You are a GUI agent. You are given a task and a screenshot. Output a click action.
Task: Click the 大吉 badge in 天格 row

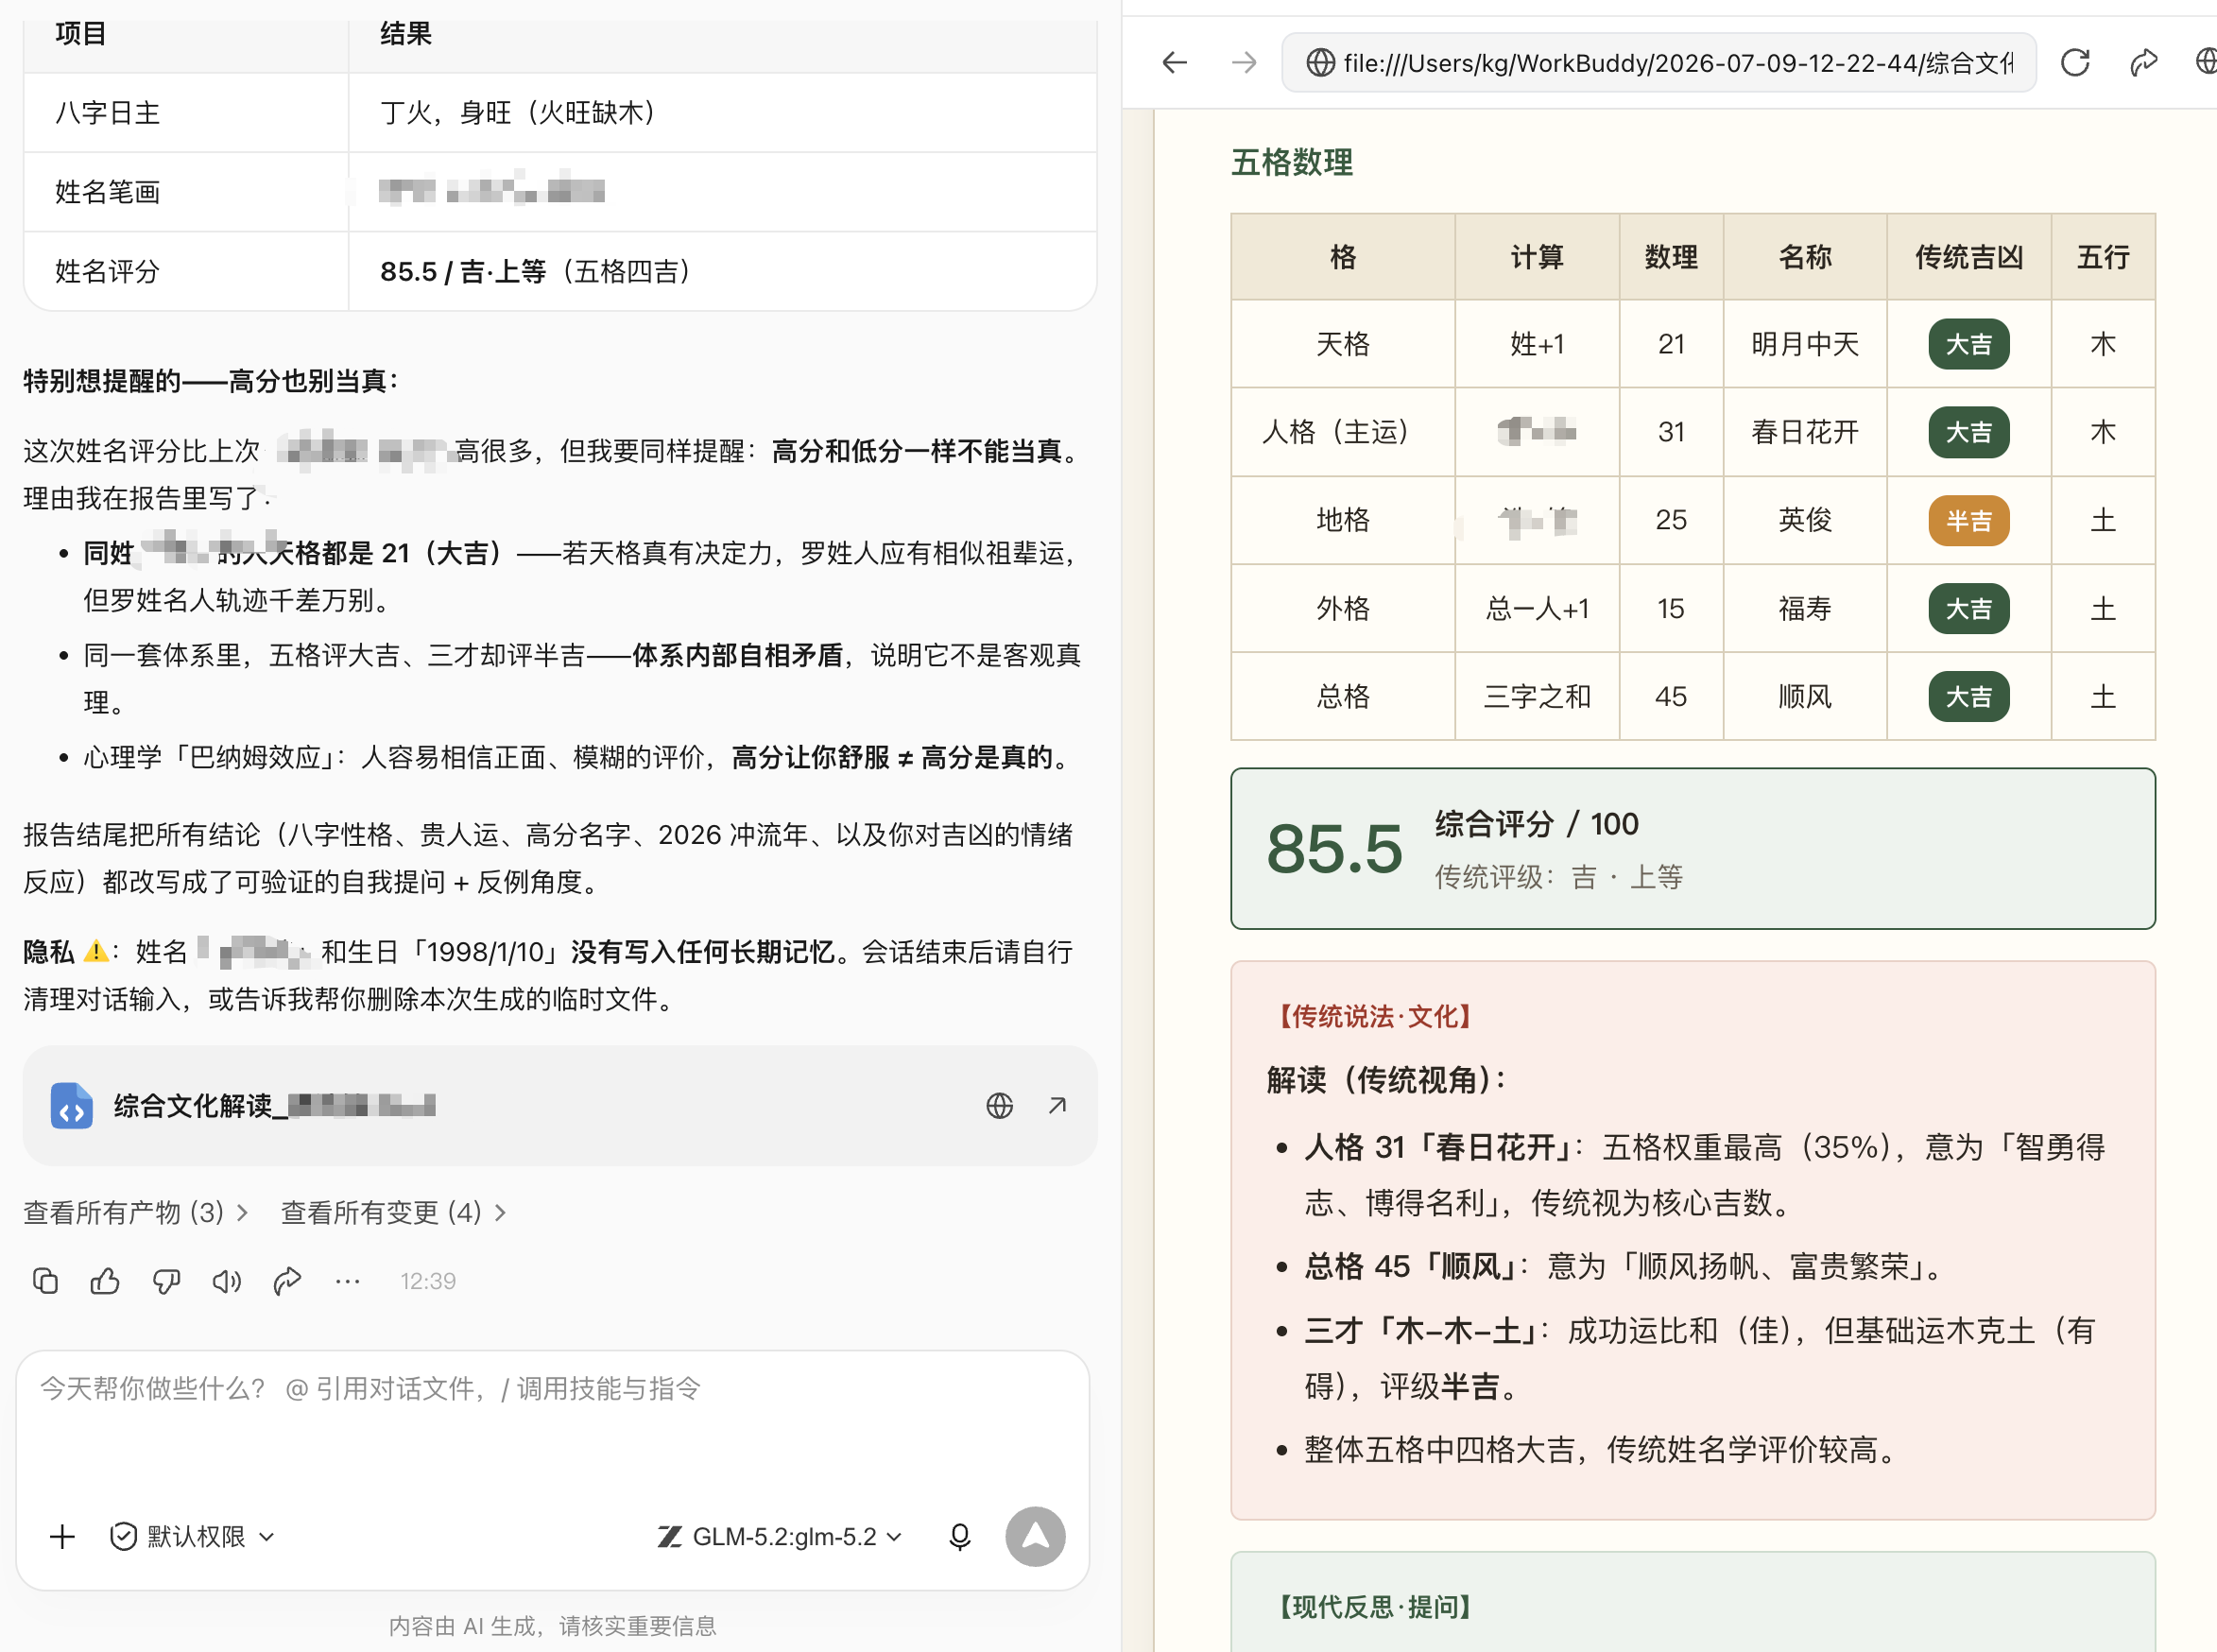[1968, 344]
